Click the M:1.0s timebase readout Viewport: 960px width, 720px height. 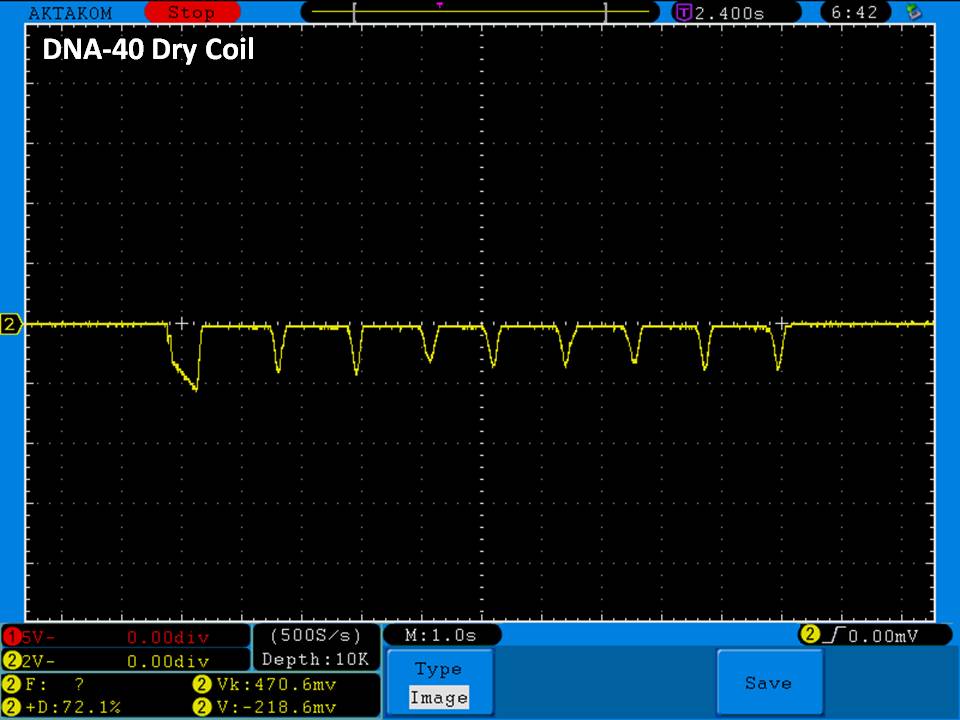coord(440,635)
